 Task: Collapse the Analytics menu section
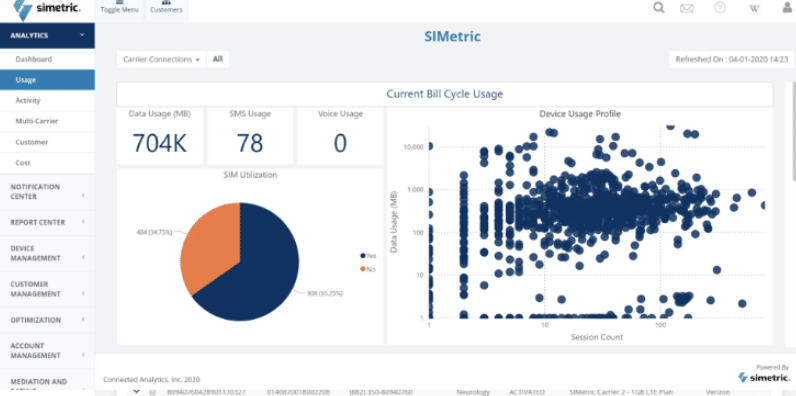pyautogui.click(x=47, y=36)
